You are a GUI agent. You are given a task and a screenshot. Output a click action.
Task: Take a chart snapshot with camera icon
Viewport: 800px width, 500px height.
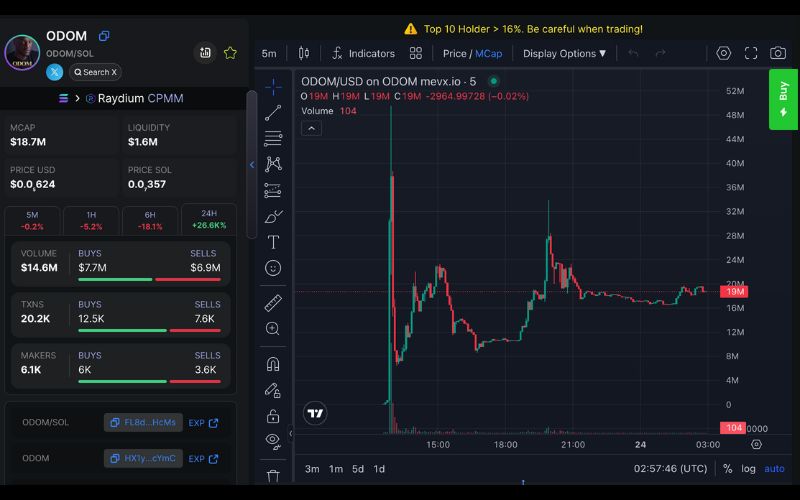click(778, 53)
